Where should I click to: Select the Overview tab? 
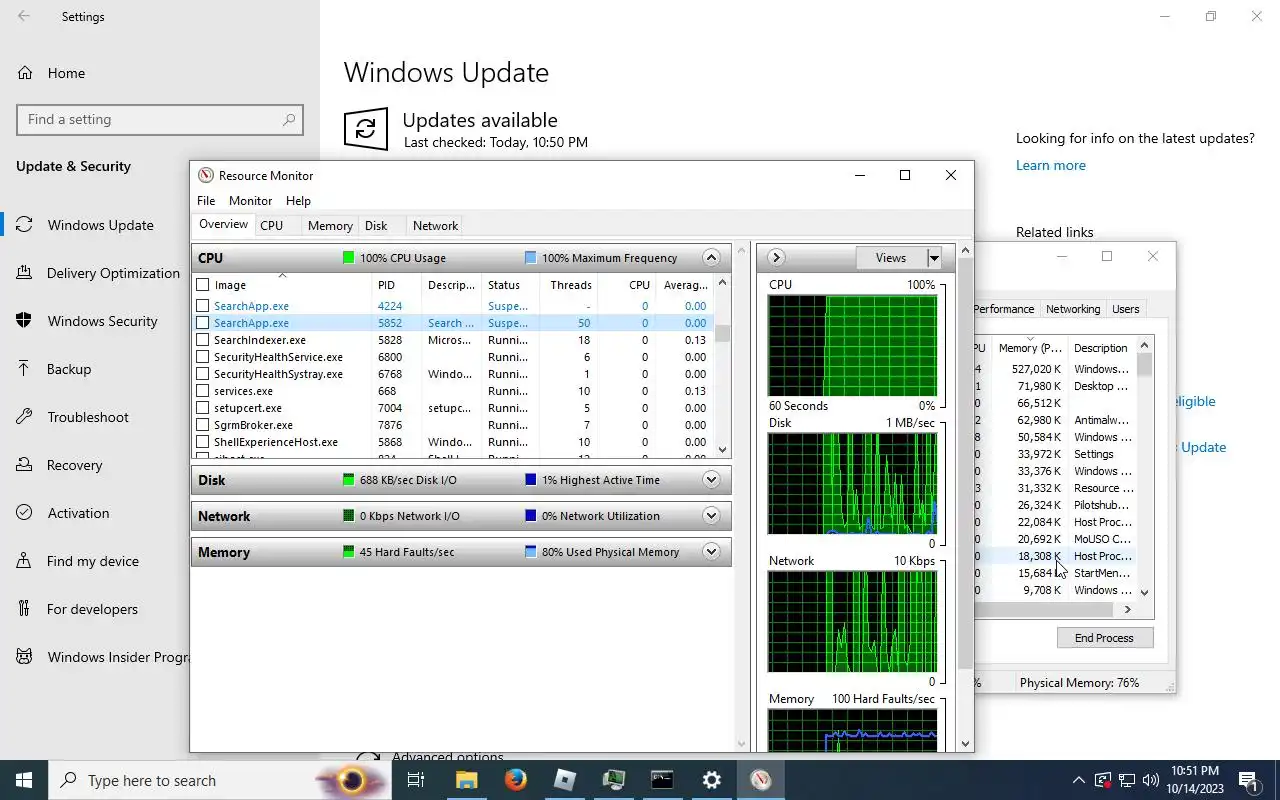pos(224,225)
